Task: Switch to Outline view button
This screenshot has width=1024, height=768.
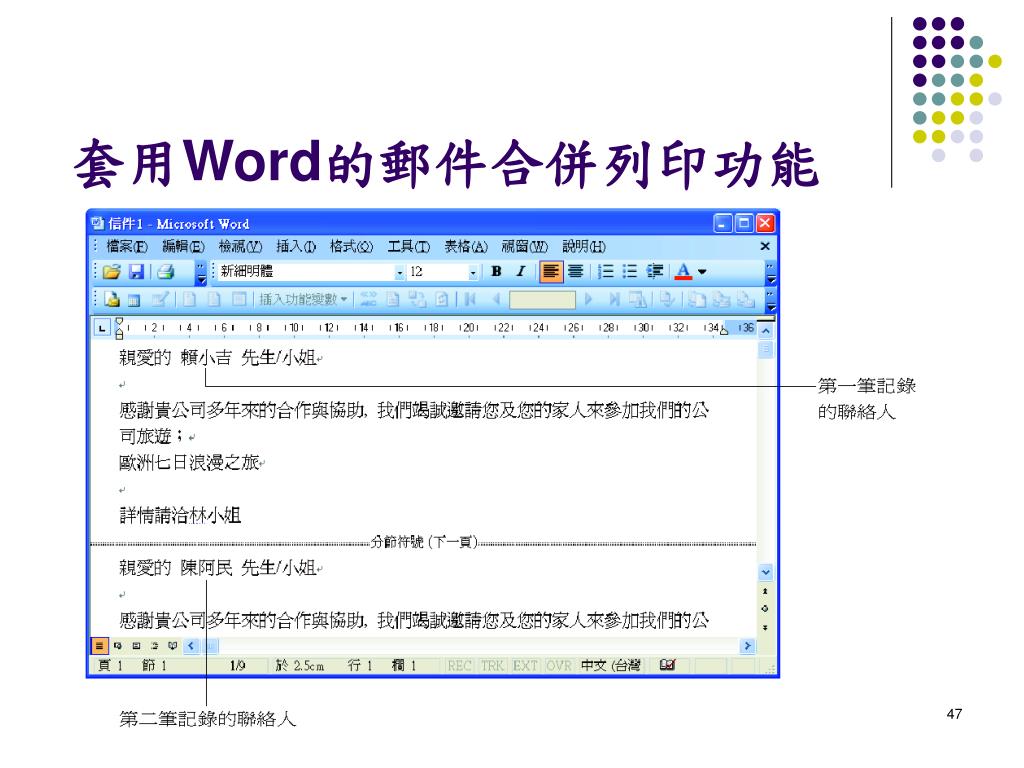Action: [x=154, y=646]
